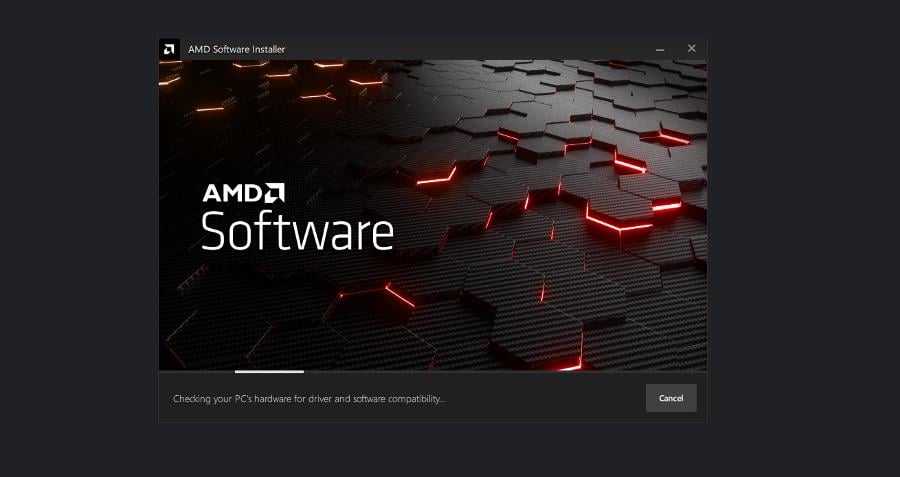The image size is (900, 477).
Task: Click the 'Checking your PC's hardware' status message
Action: click(x=309, y=398)
